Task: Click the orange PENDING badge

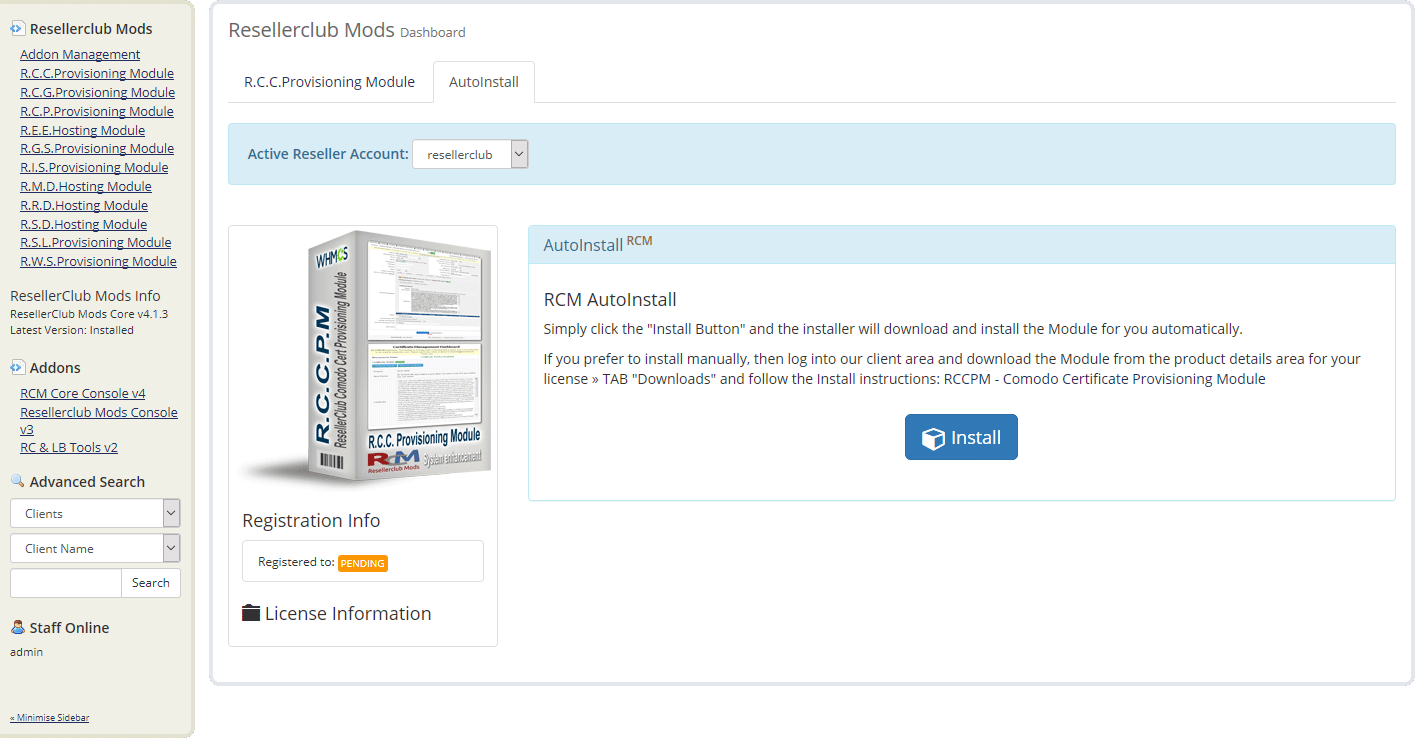Action: point(363,563)
